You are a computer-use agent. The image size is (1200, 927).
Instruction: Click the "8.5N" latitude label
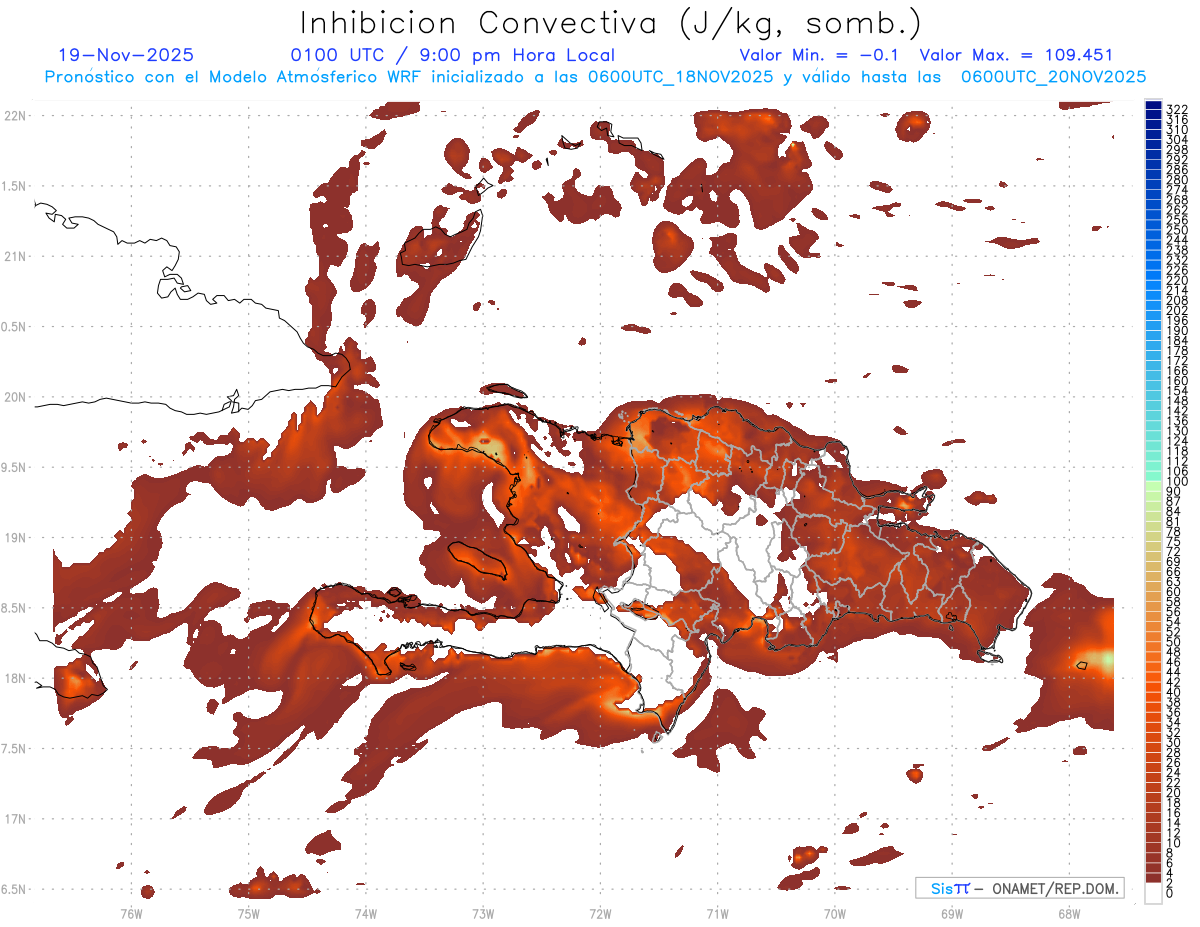pyautogui.click(x=15, y=608)
